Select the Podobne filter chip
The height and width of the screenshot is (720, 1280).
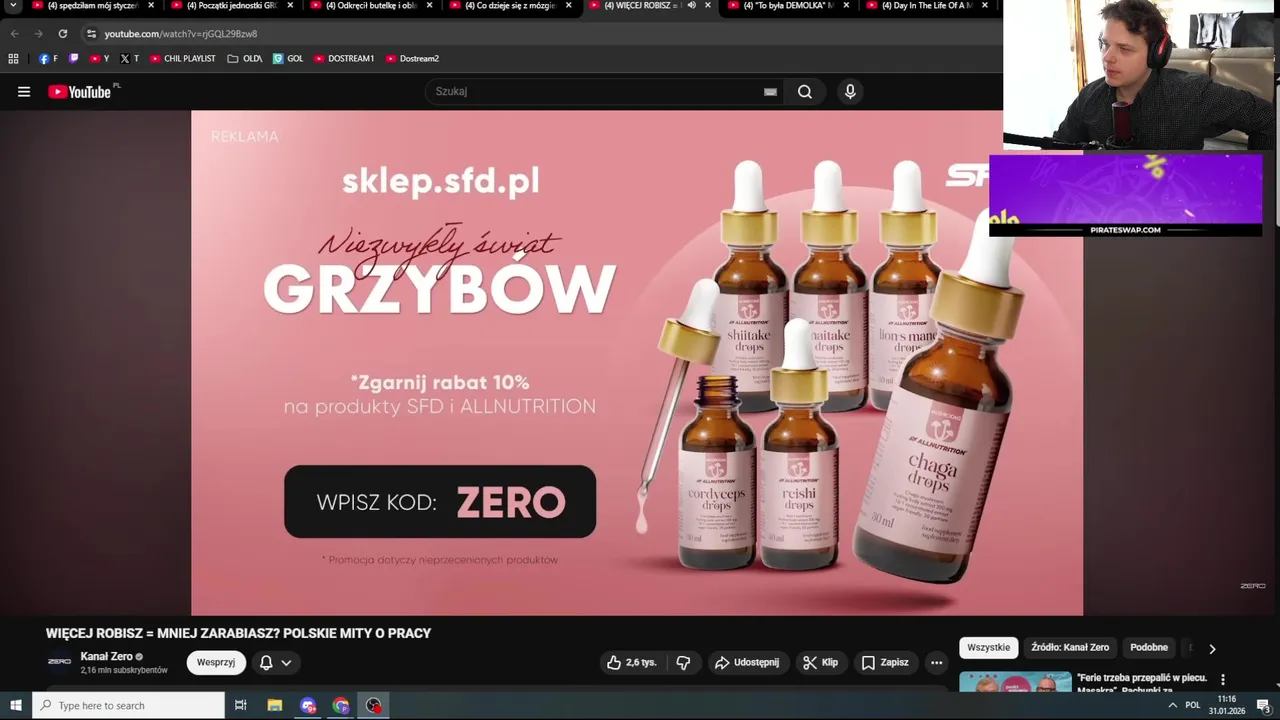(1149, 648)
